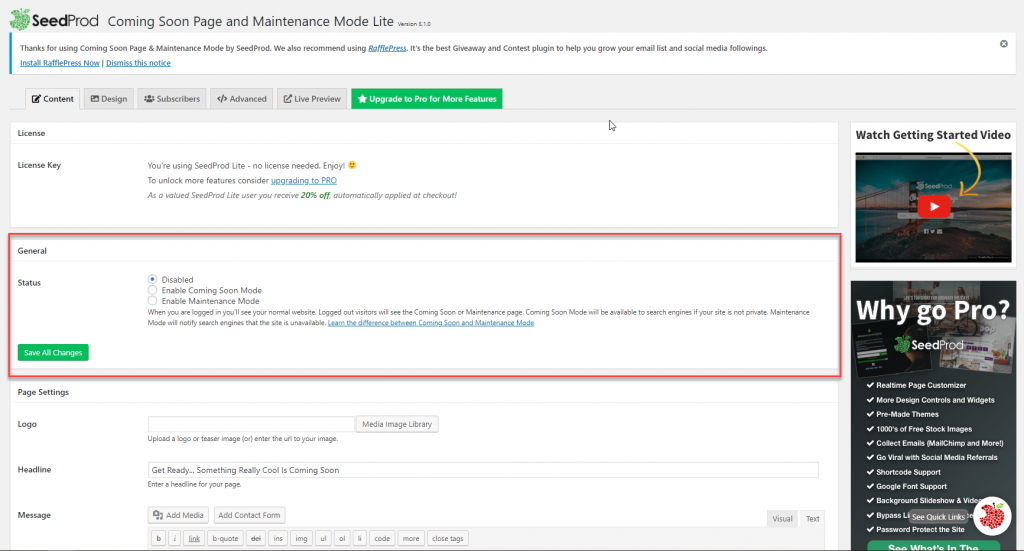Open the Media Image Library

[397, 424]
